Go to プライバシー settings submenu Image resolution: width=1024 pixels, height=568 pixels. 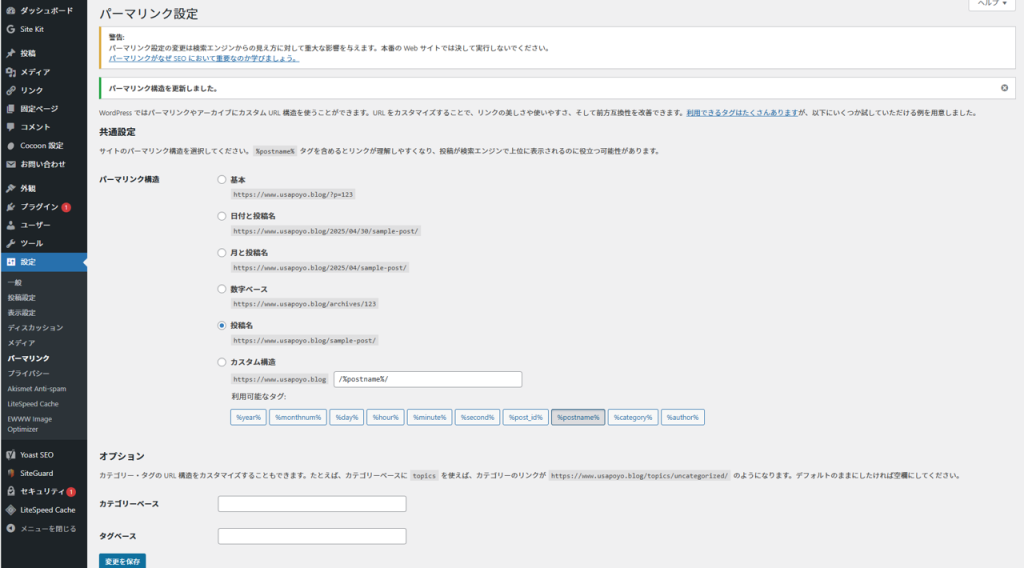point(29,373)
